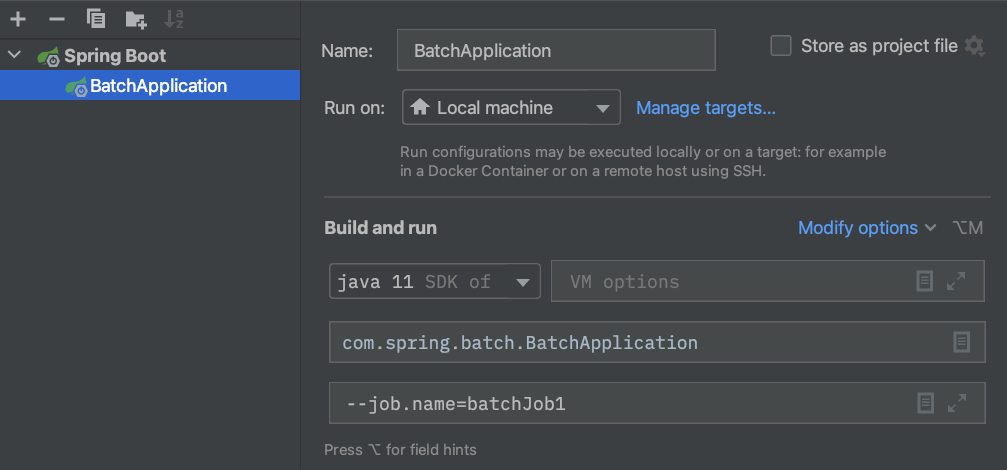
Task: Click the Remove Configuration minus icon
Action: point(57,19)
